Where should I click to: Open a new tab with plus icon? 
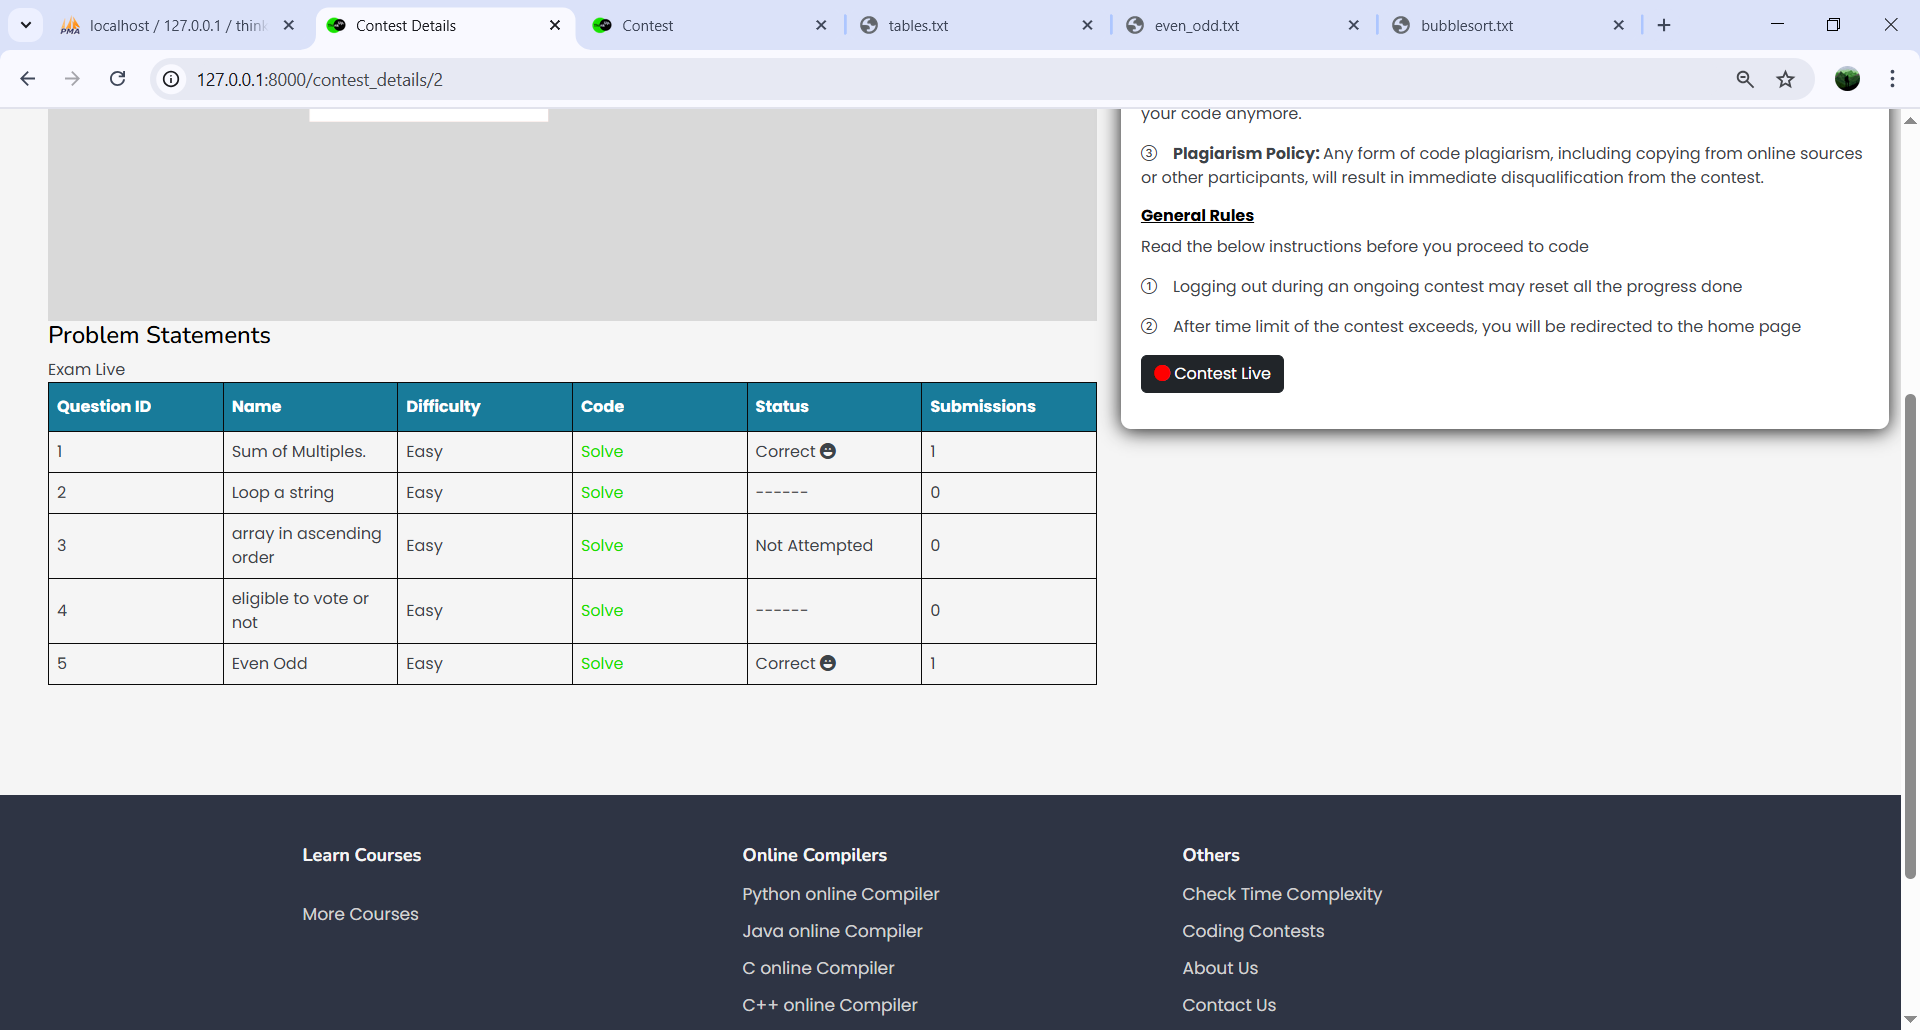[x=1664, y=25]
